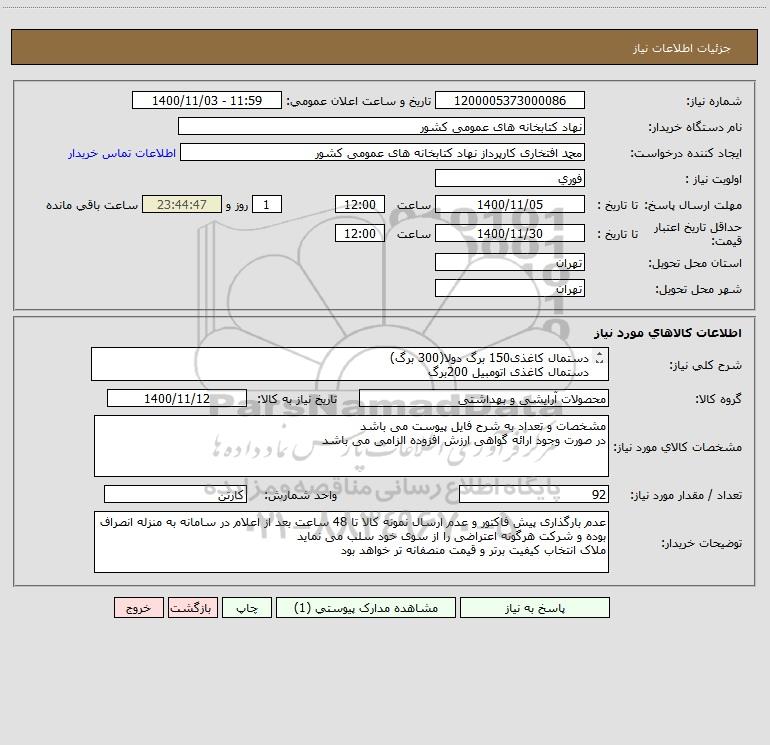Click the label 'مهلت ارسال پاسخ:'
770x745 pixels.
pyautogui.click(x=693, y=205)
